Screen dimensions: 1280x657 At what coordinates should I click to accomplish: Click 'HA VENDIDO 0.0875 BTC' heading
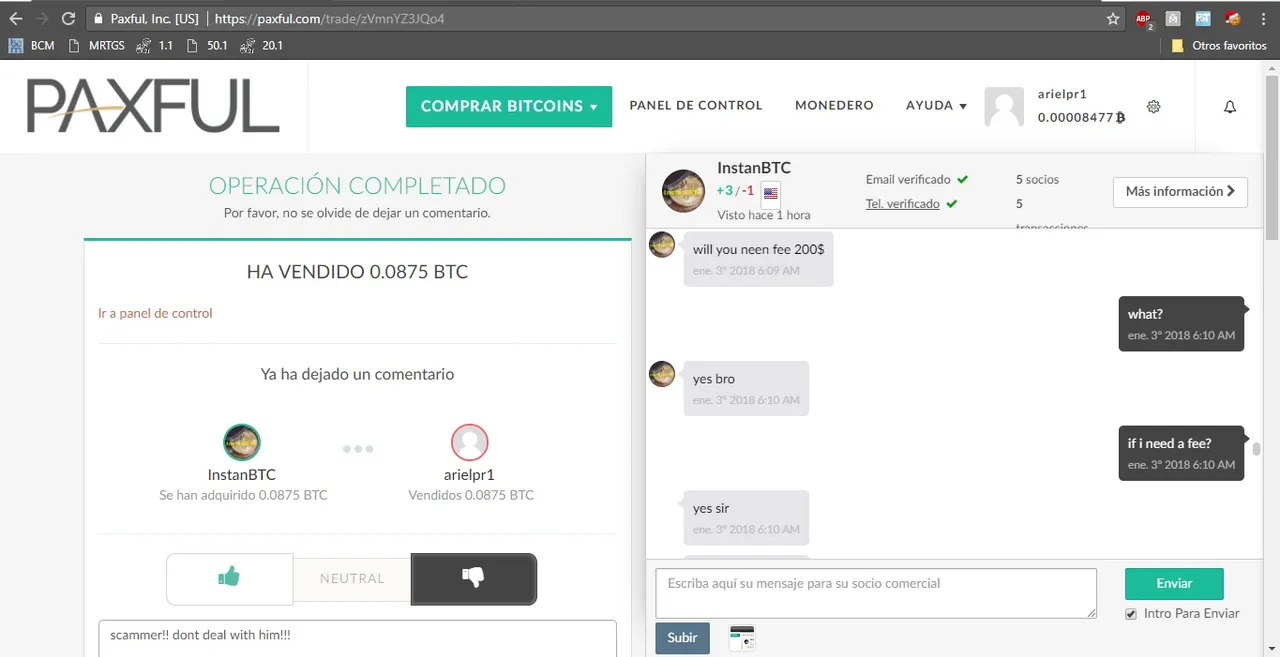[x=357, y=272]
